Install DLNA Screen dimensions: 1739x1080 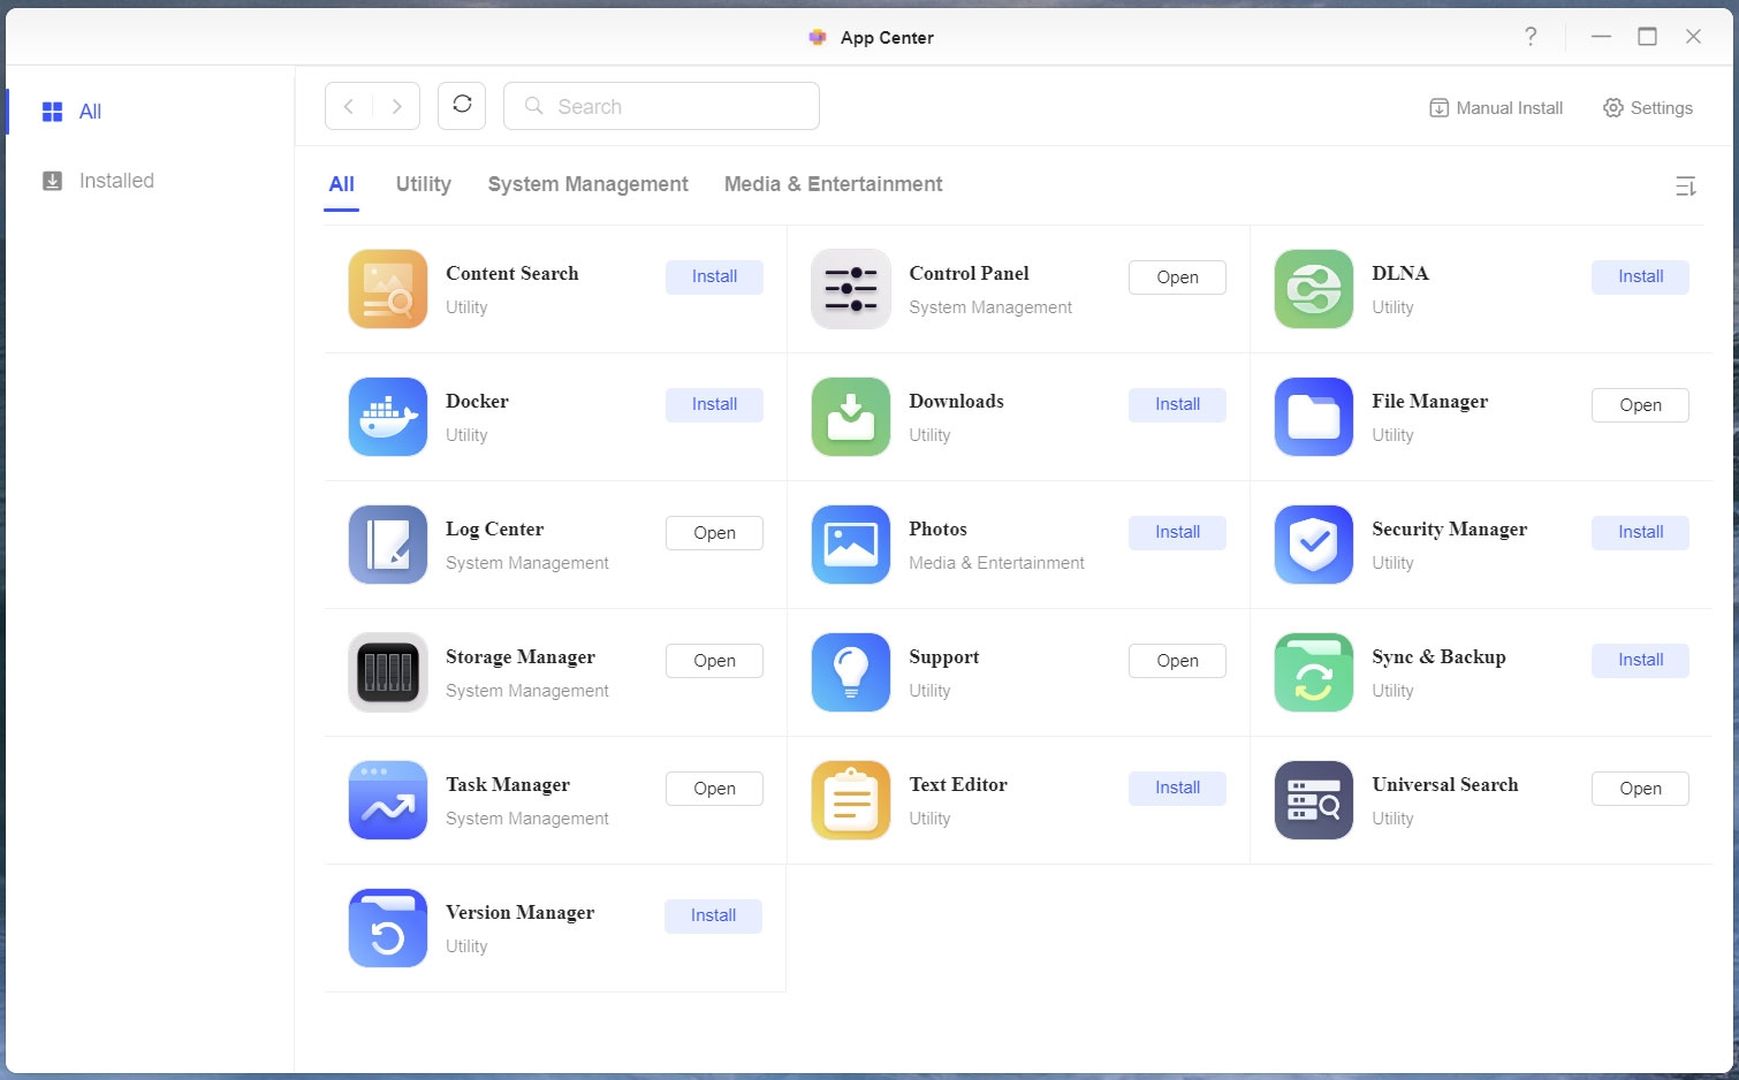1640,277
